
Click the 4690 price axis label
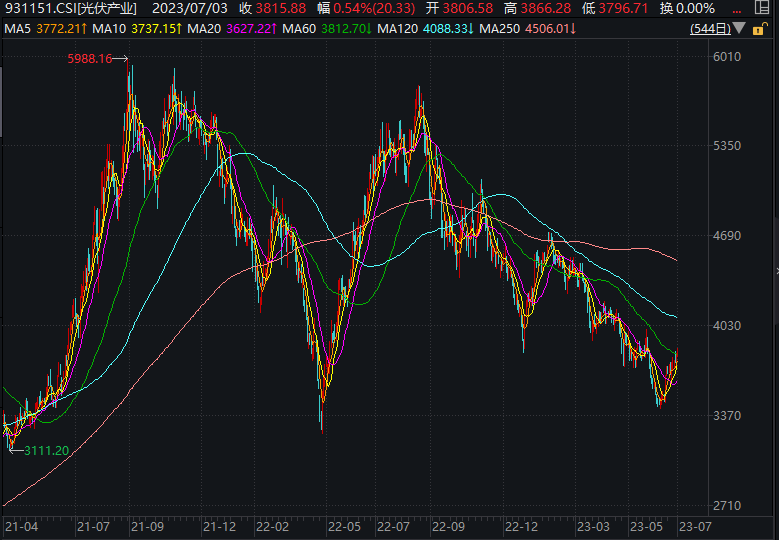pos(727,235)
